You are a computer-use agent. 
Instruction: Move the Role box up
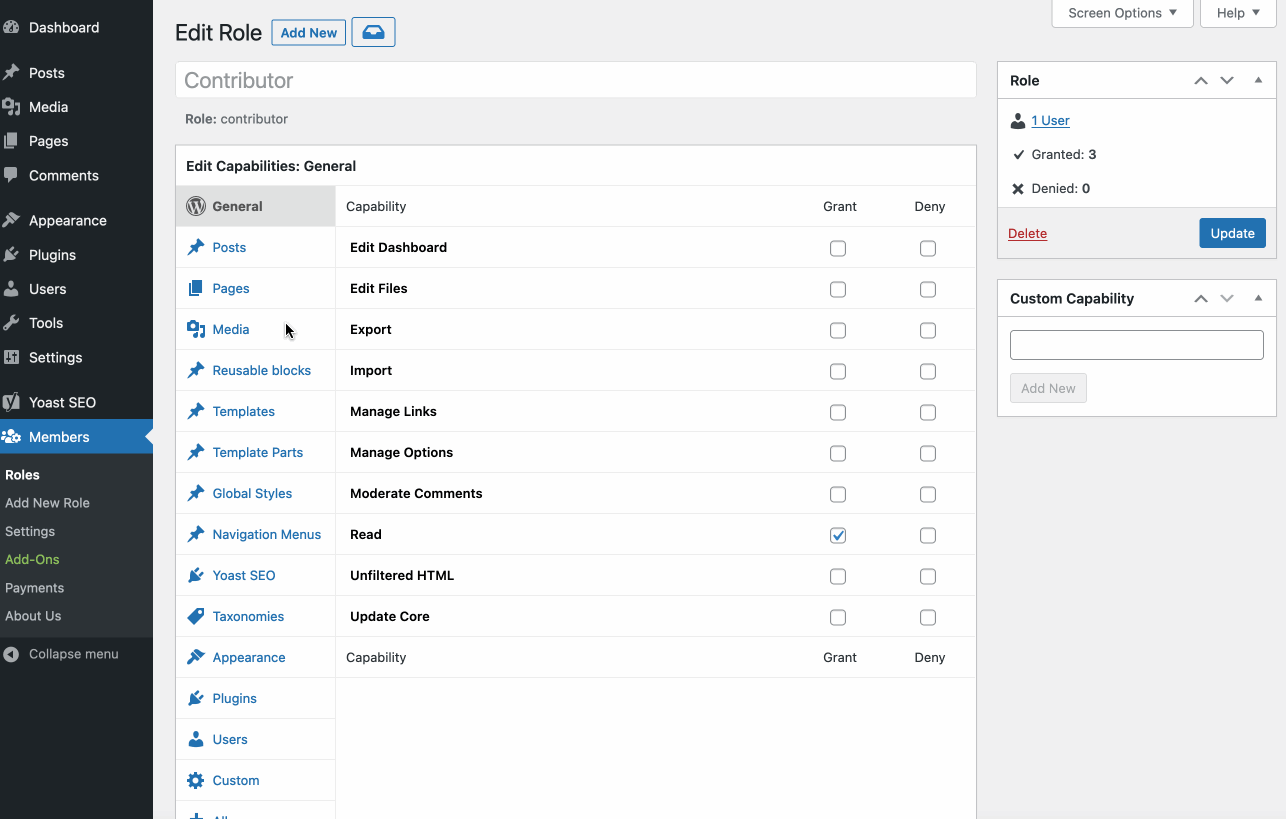point(1201,81)
